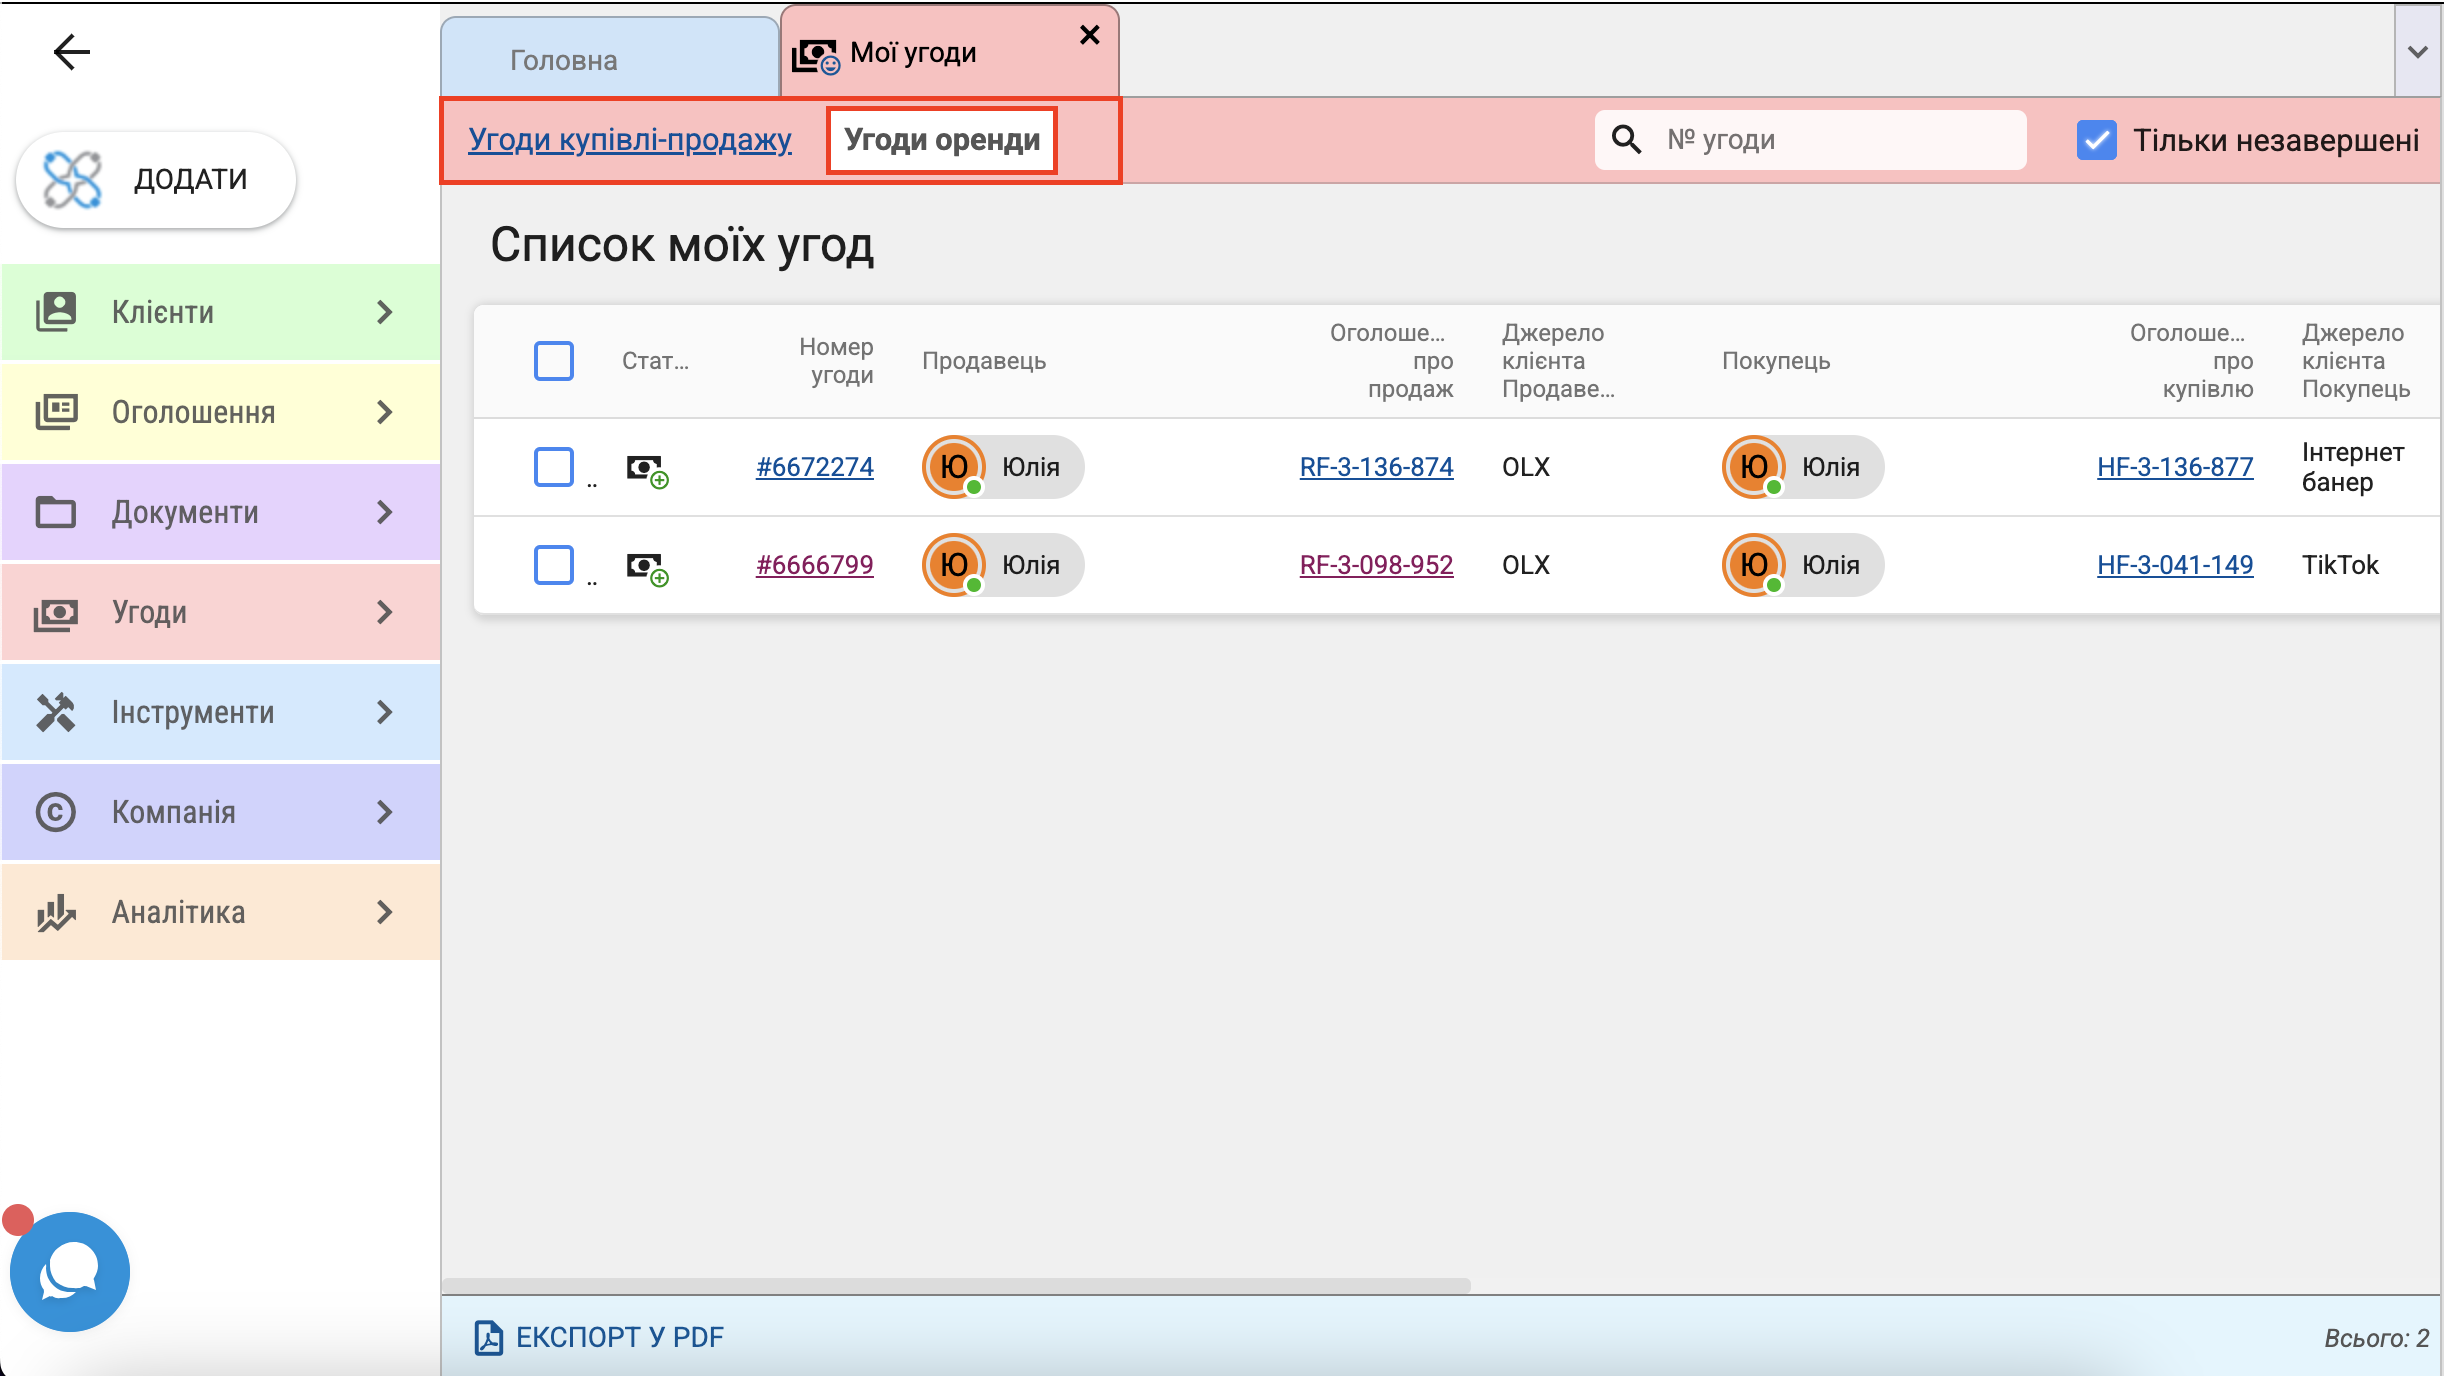The height and width of the screenshot is (1376, 2444).
Task: Click the TikTok source cell
Action: 2340,565
